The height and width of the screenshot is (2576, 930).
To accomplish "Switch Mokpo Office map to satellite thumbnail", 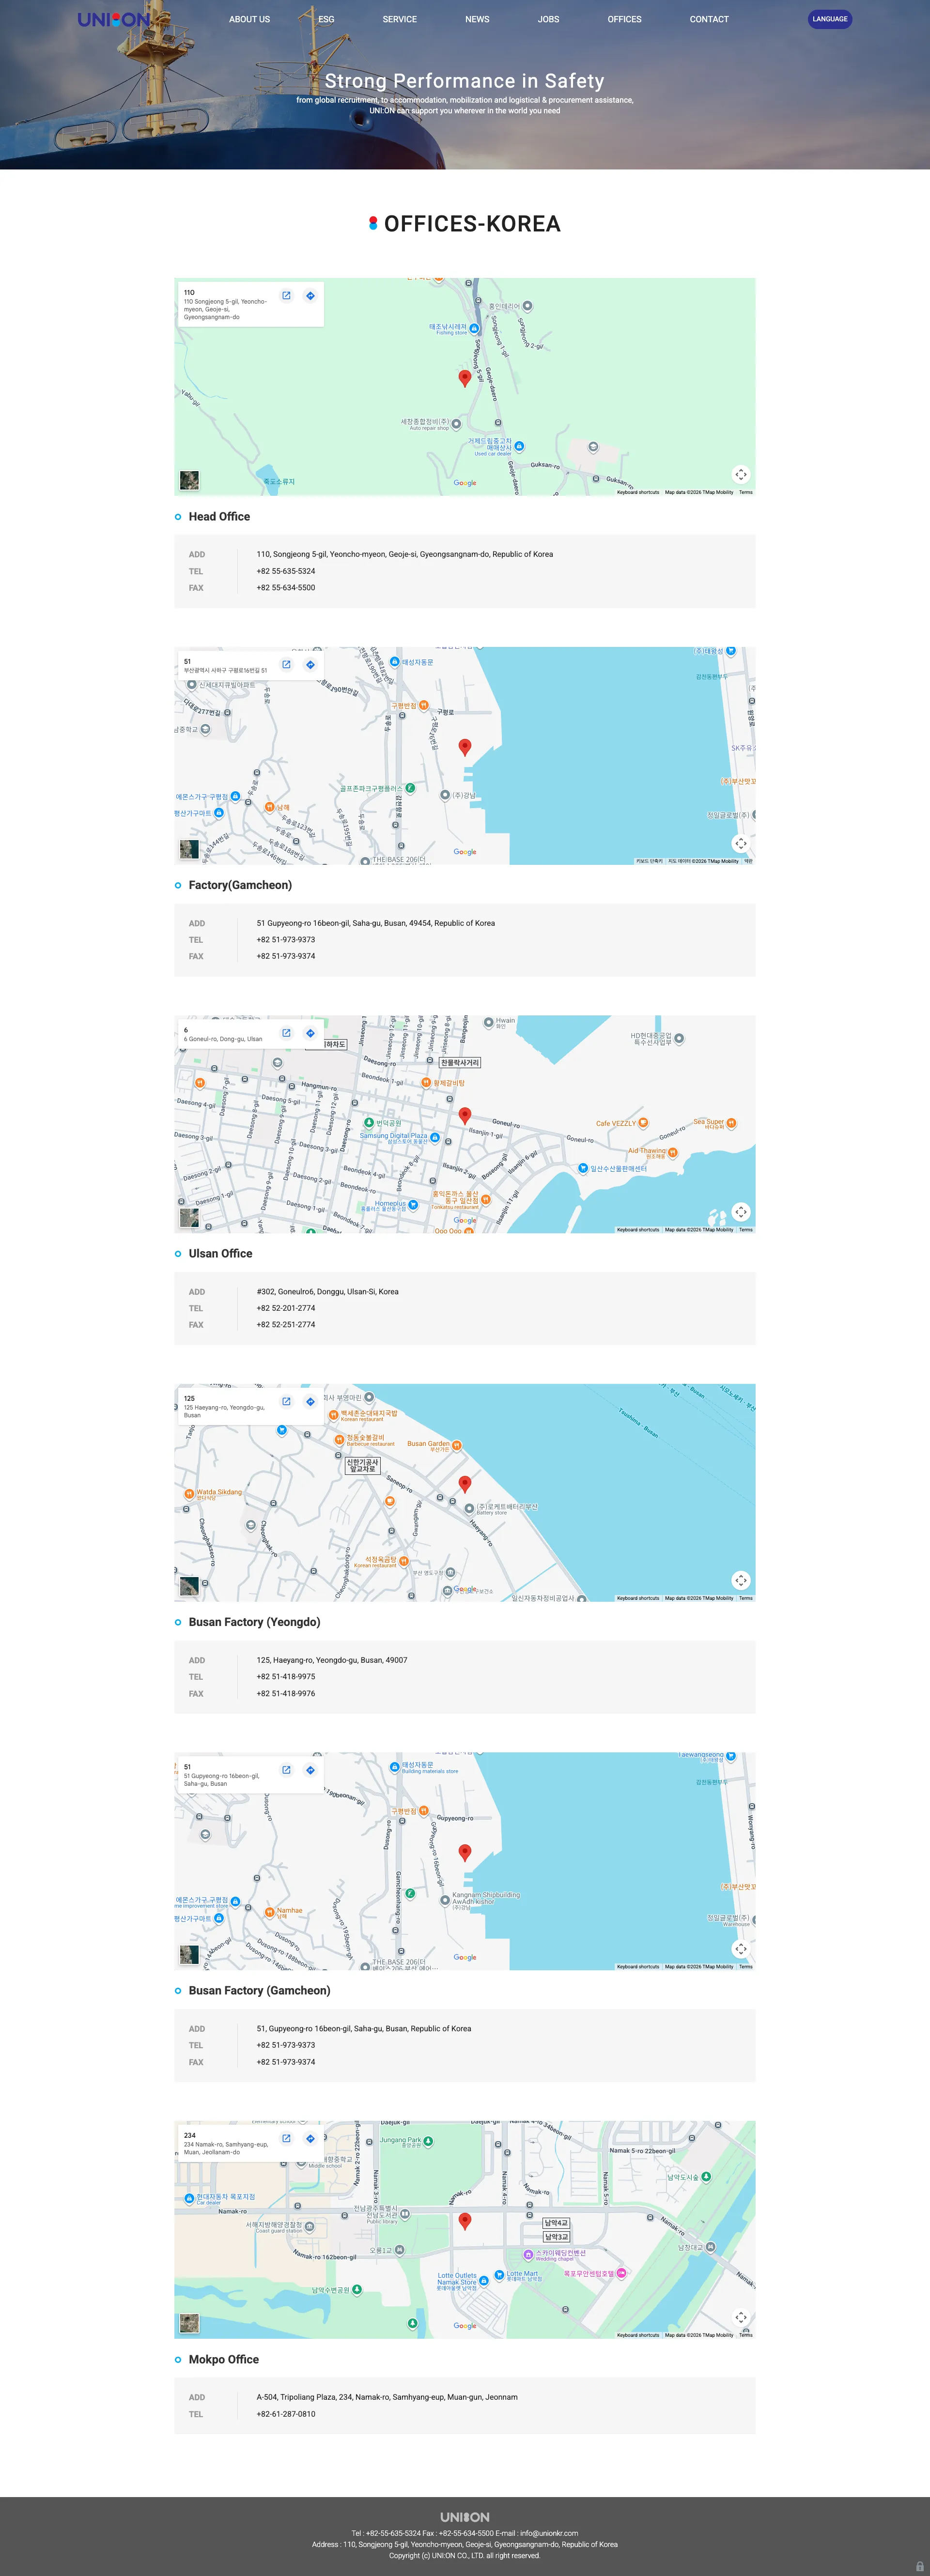I will 189,2323.
